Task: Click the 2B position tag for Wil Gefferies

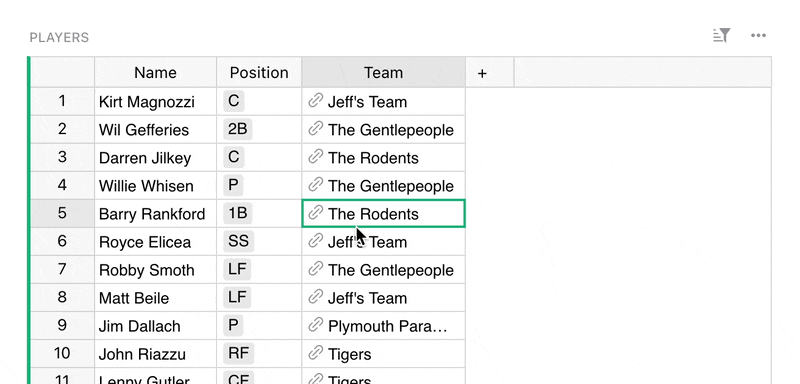Action: tap(238, 129)
